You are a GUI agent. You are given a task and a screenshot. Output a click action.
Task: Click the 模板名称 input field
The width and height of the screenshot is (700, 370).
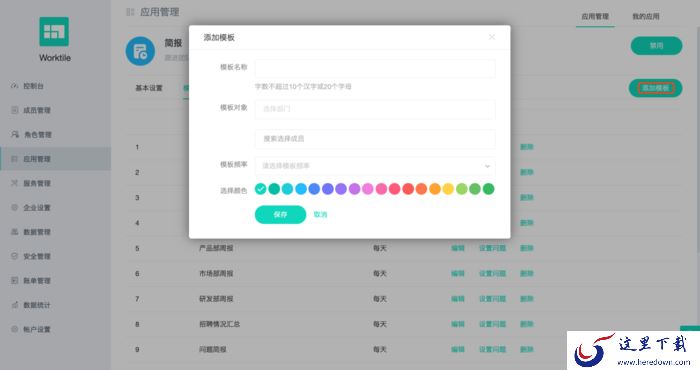coord(375,69)
